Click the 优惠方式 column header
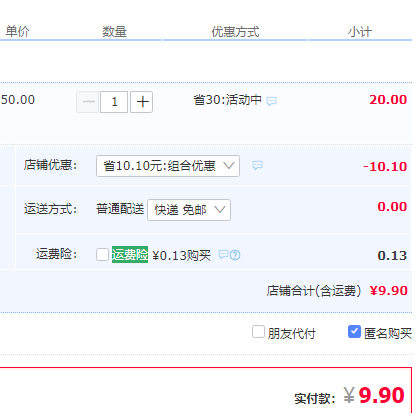420x413 pixels. [x=235, y=32]
